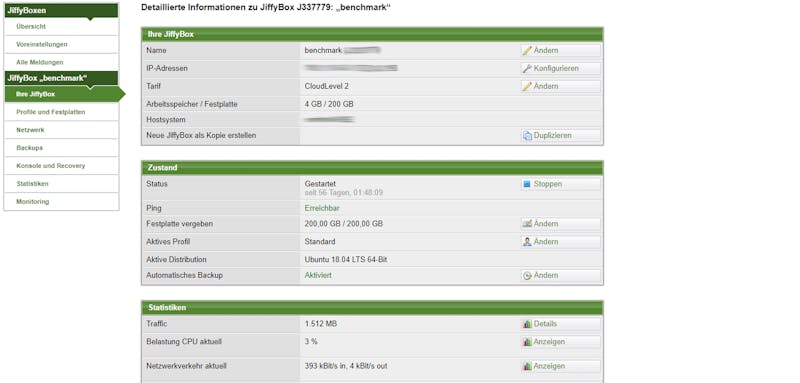Click the clock icon in the Automatisches Backup row
This screenshot has height=383, width=800.
527,275
